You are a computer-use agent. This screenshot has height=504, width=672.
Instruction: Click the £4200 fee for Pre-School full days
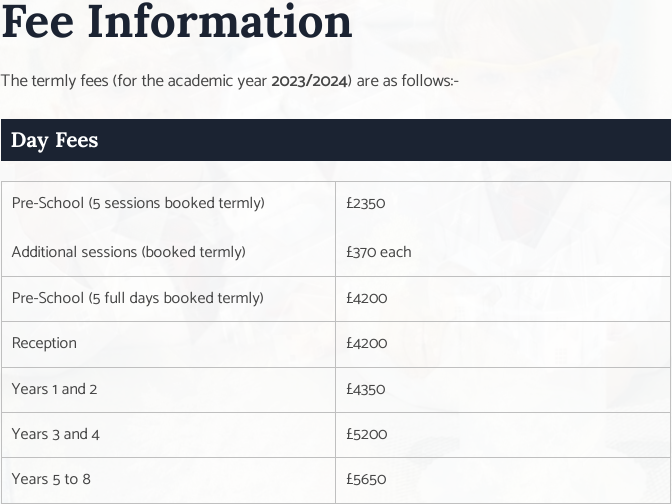(366, 298)
